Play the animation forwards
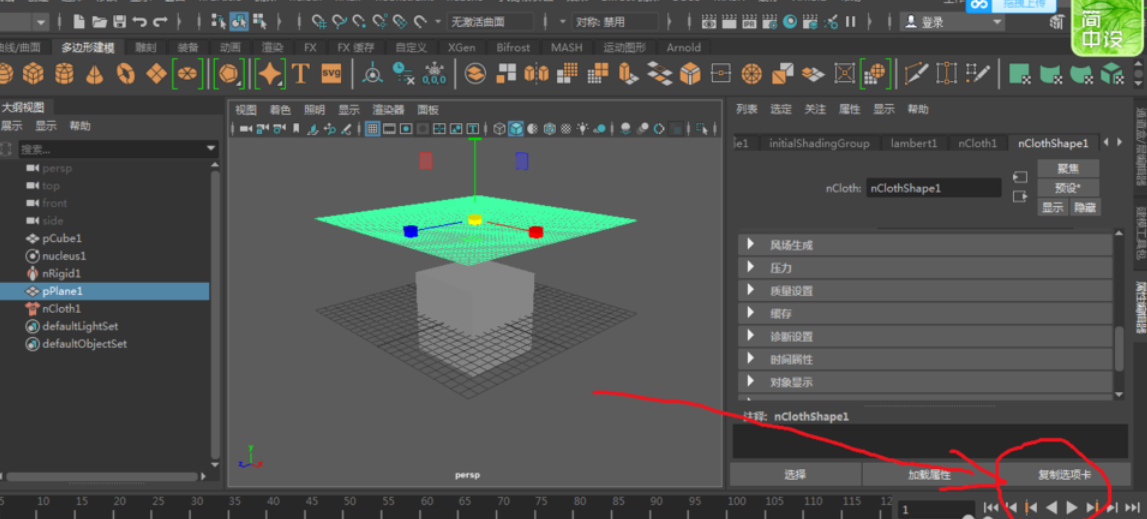The image size is (1147, 519). [1072, 507]
